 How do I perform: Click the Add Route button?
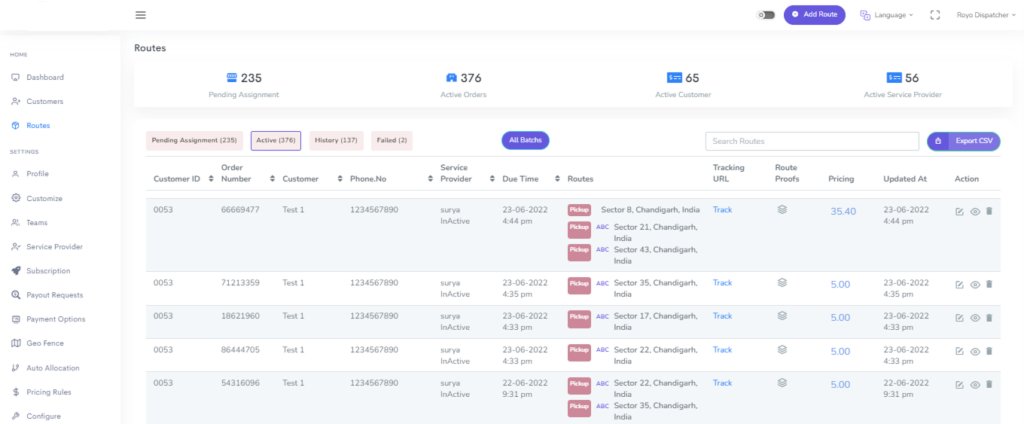(x=814, y=15)
